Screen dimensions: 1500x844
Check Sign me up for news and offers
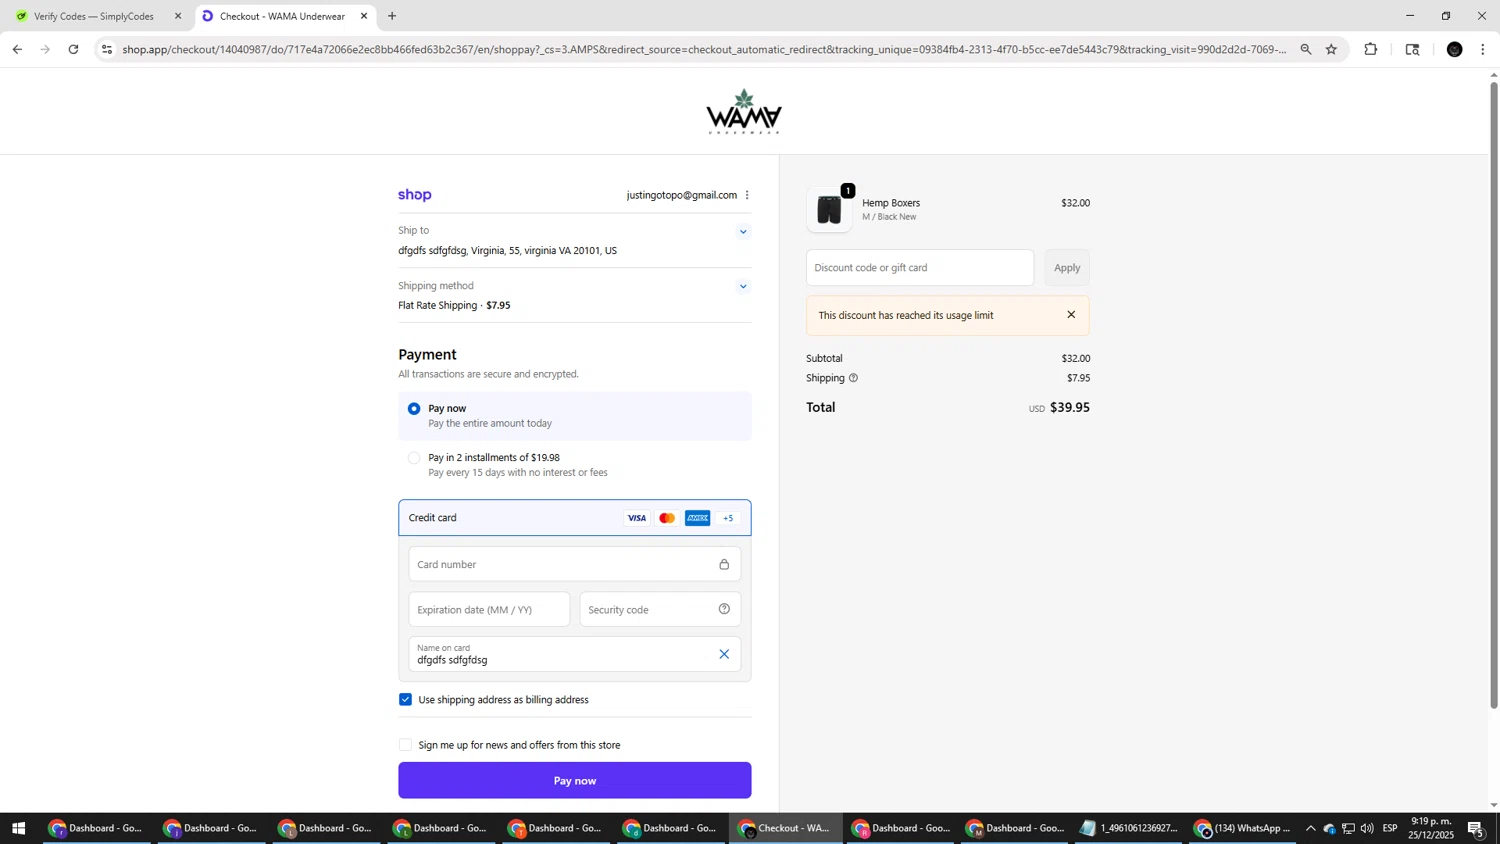[x=405, y=745]
